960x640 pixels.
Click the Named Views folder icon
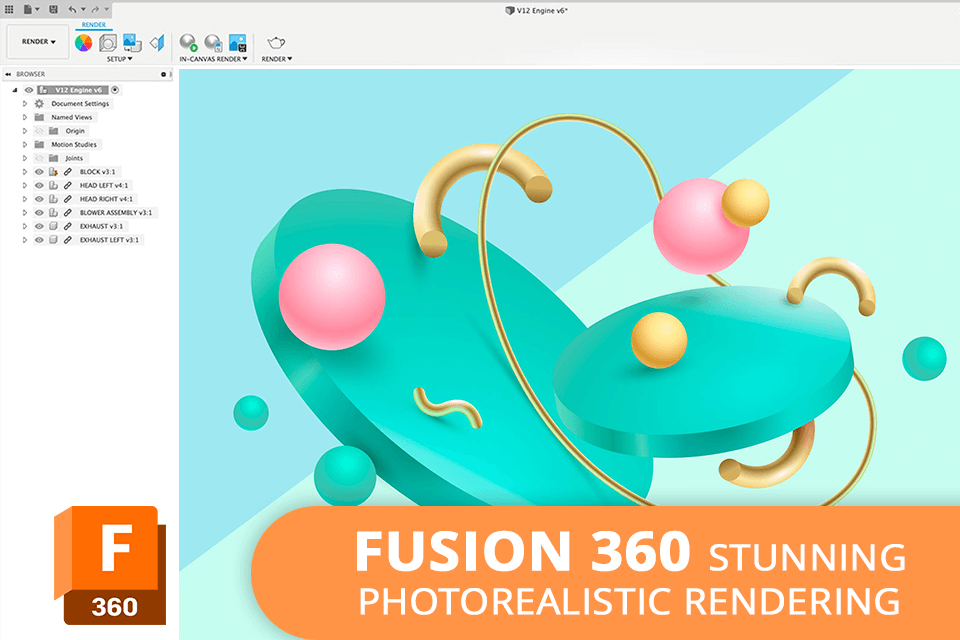click(39, 117)
